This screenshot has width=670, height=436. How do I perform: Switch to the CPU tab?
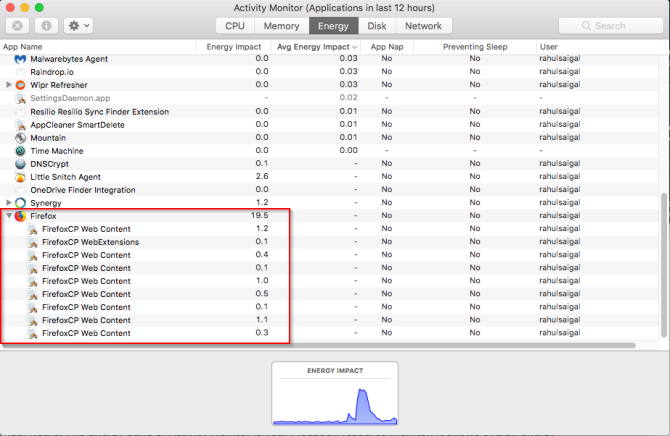coord(235,26)
